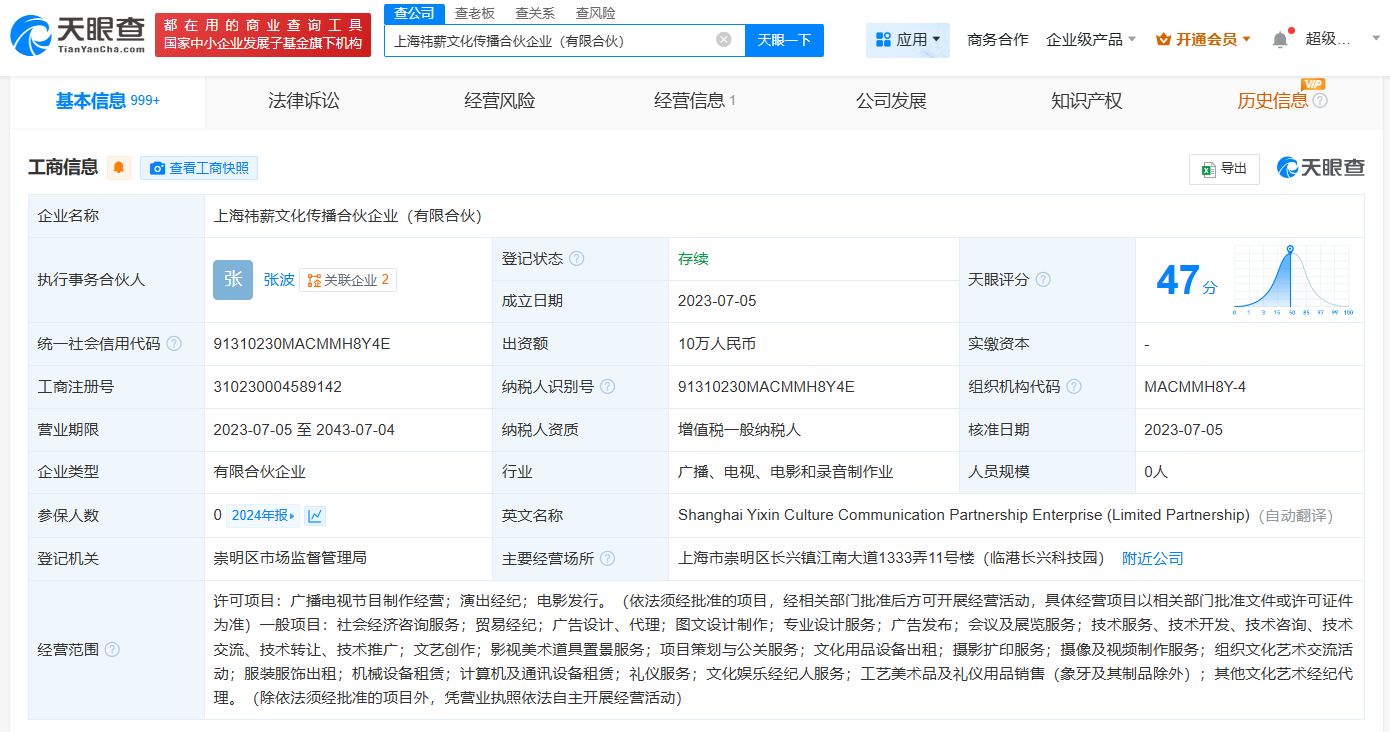Open the insured count trend chart icon
This screenshot has width=1390, height=732.
point(315,516)
